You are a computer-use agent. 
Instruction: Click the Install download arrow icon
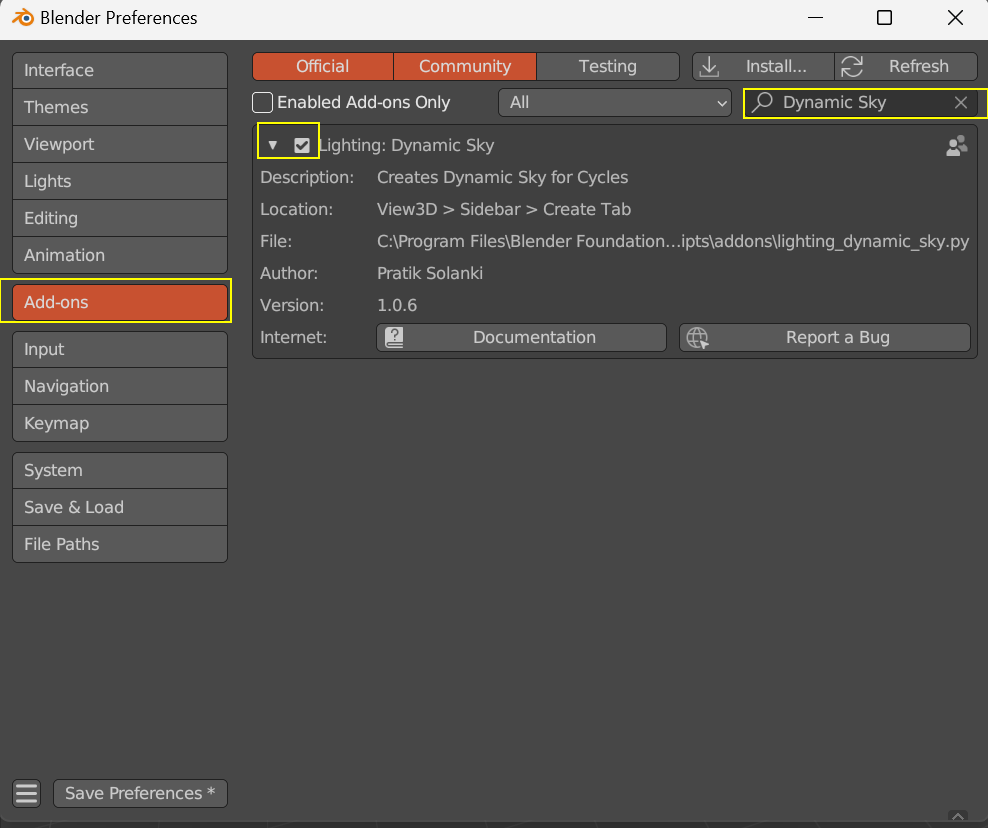point(709,66)
